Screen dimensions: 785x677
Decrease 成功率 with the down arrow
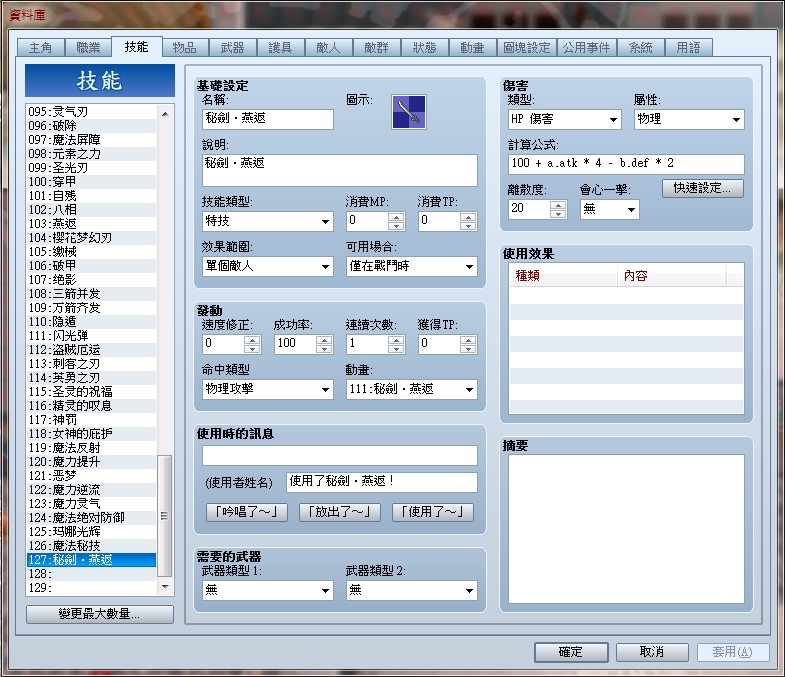(324, 349)
